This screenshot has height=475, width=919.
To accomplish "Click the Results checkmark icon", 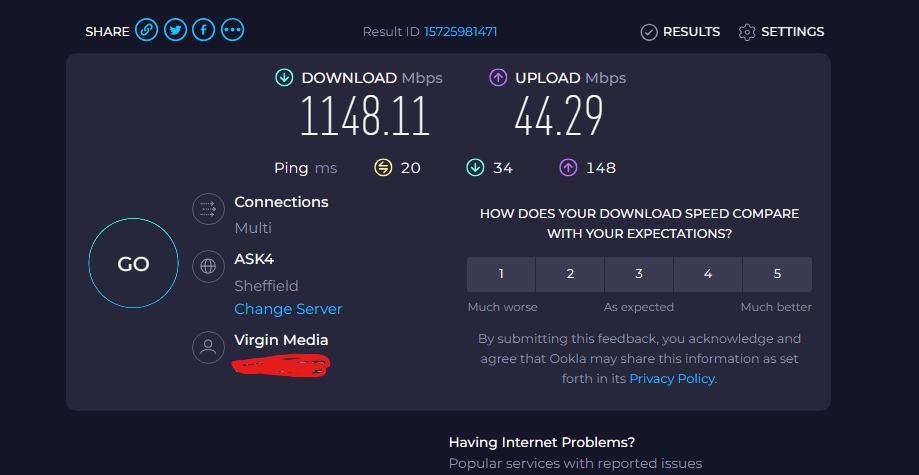I will click(649, 32).
